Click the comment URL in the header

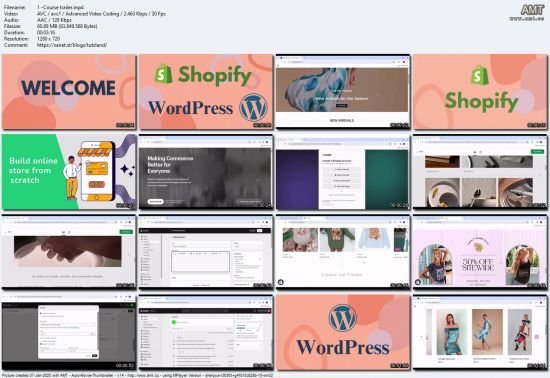(72, 45)
